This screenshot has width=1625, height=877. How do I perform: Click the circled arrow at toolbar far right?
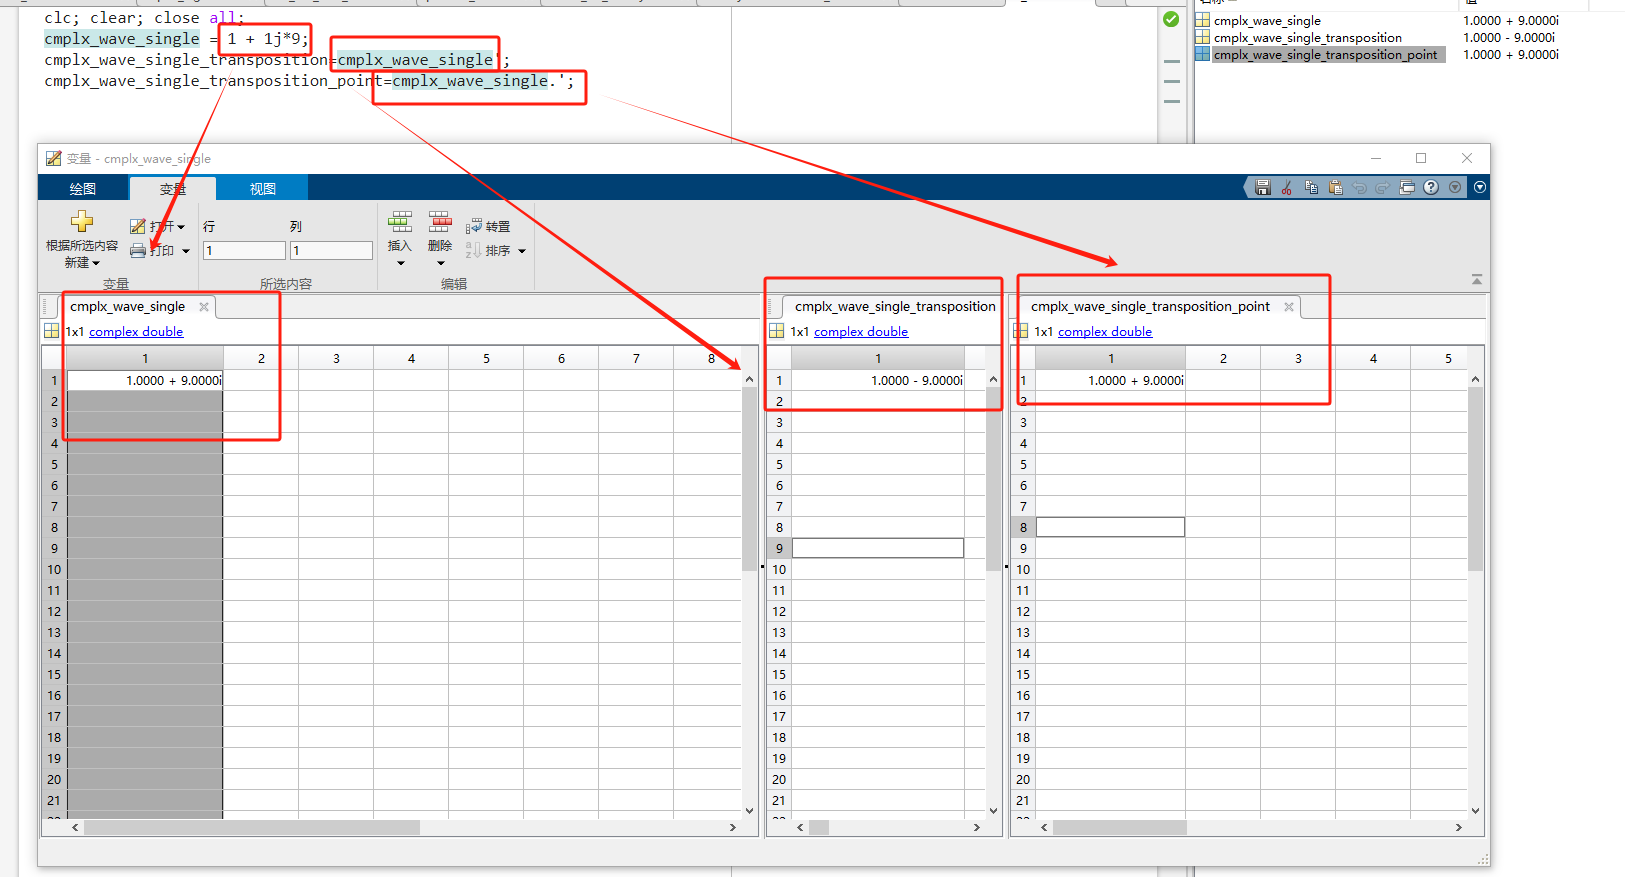(x=1480, y=187)
